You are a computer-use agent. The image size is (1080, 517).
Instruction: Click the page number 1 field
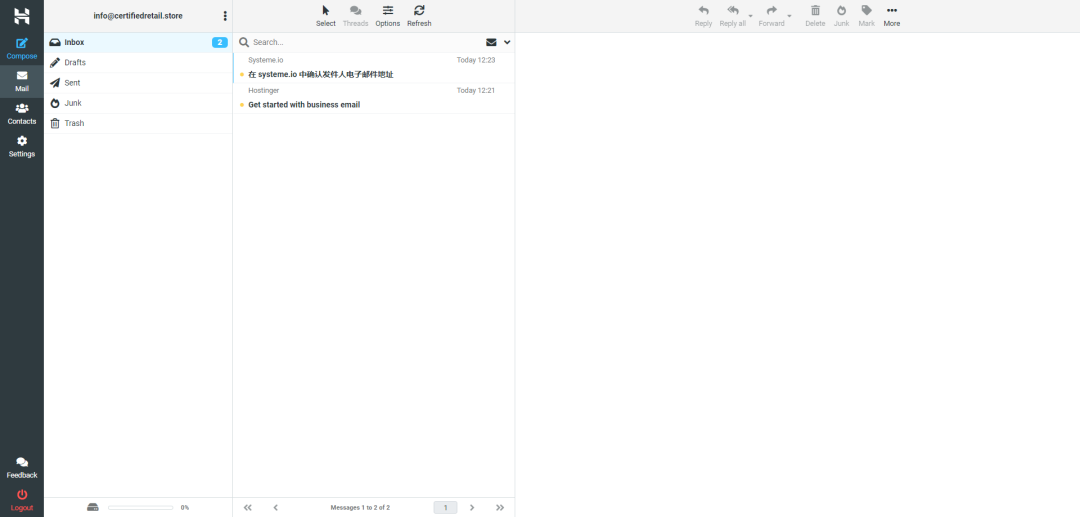[x=446, y=507]
